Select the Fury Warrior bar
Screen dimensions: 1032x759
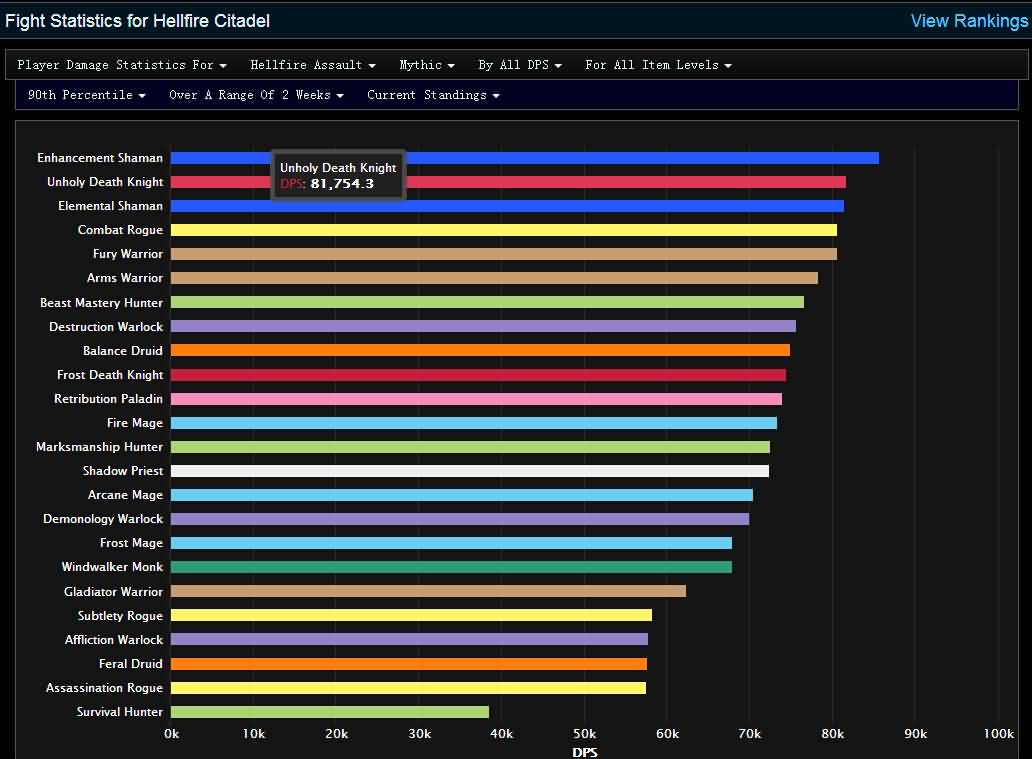coord(503,254)
